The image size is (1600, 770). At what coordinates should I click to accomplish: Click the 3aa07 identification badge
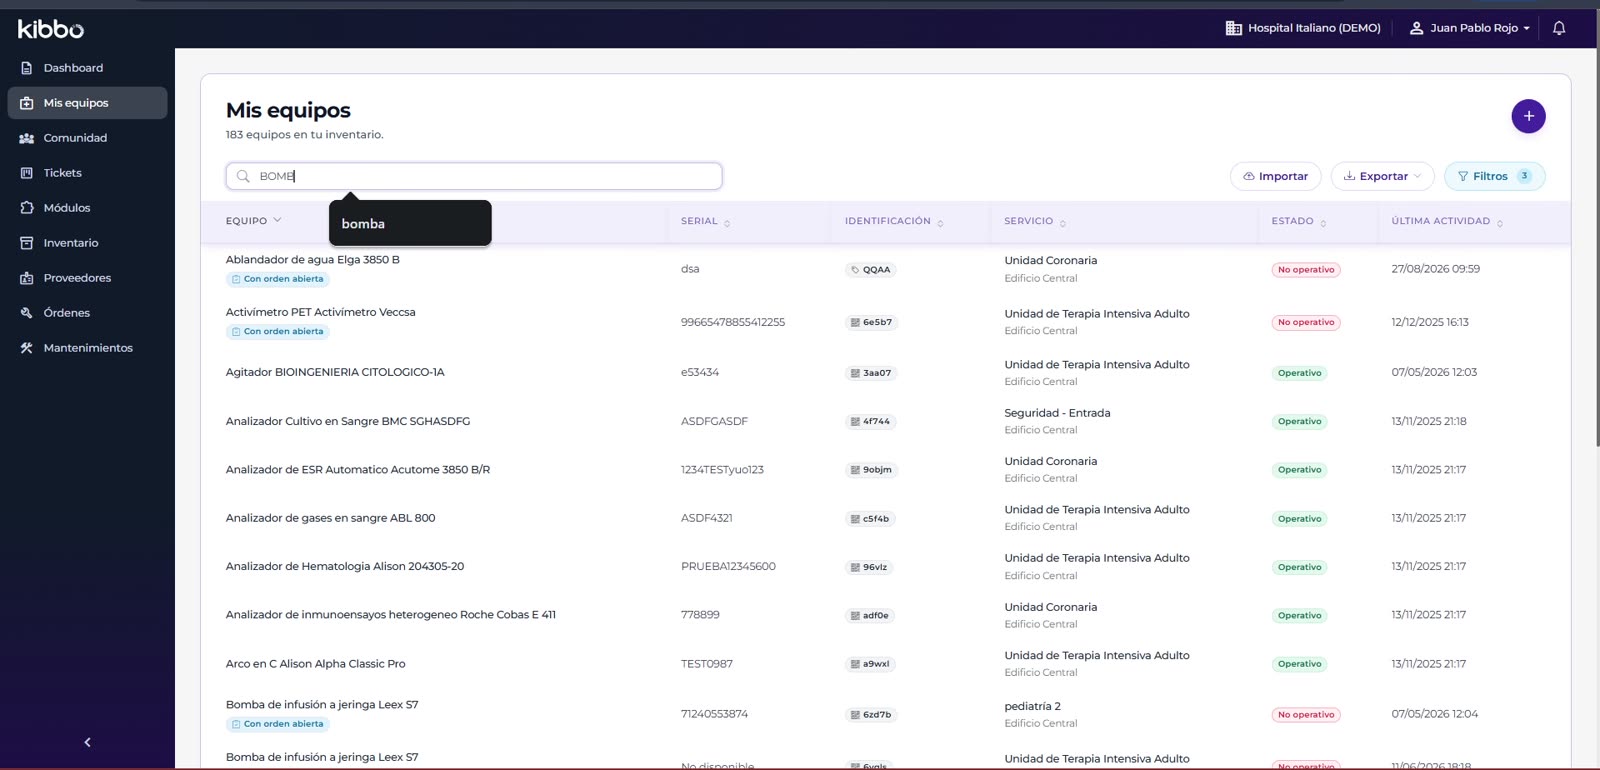pos(871,373)
